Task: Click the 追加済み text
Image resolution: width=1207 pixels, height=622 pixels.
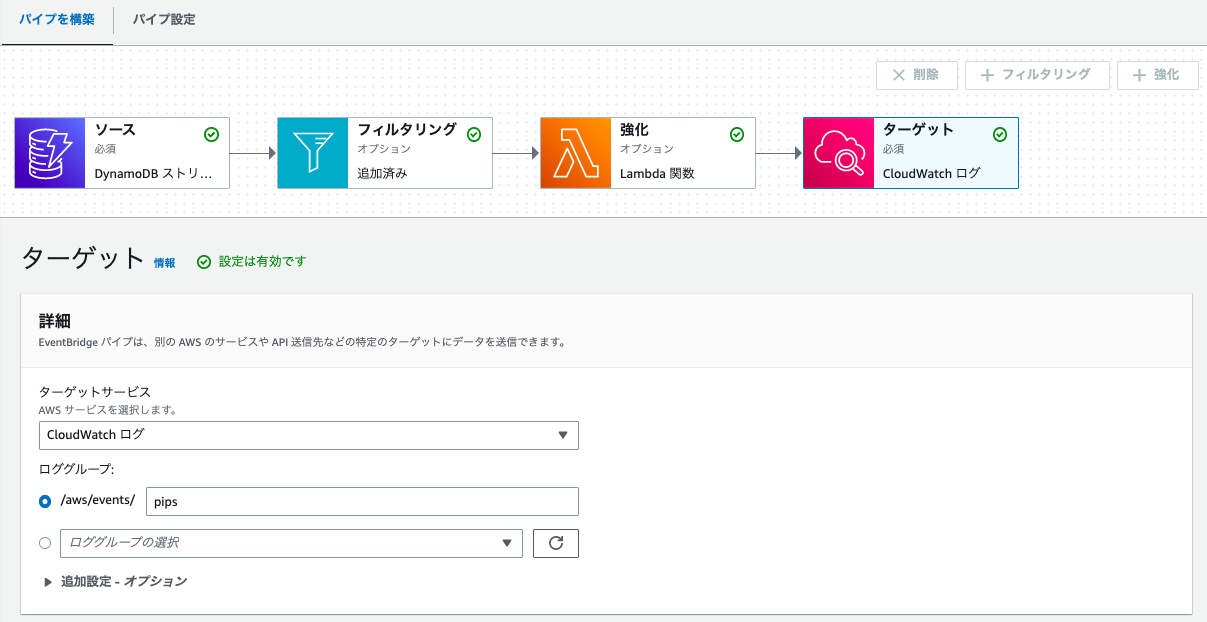Action: point(382,173)
